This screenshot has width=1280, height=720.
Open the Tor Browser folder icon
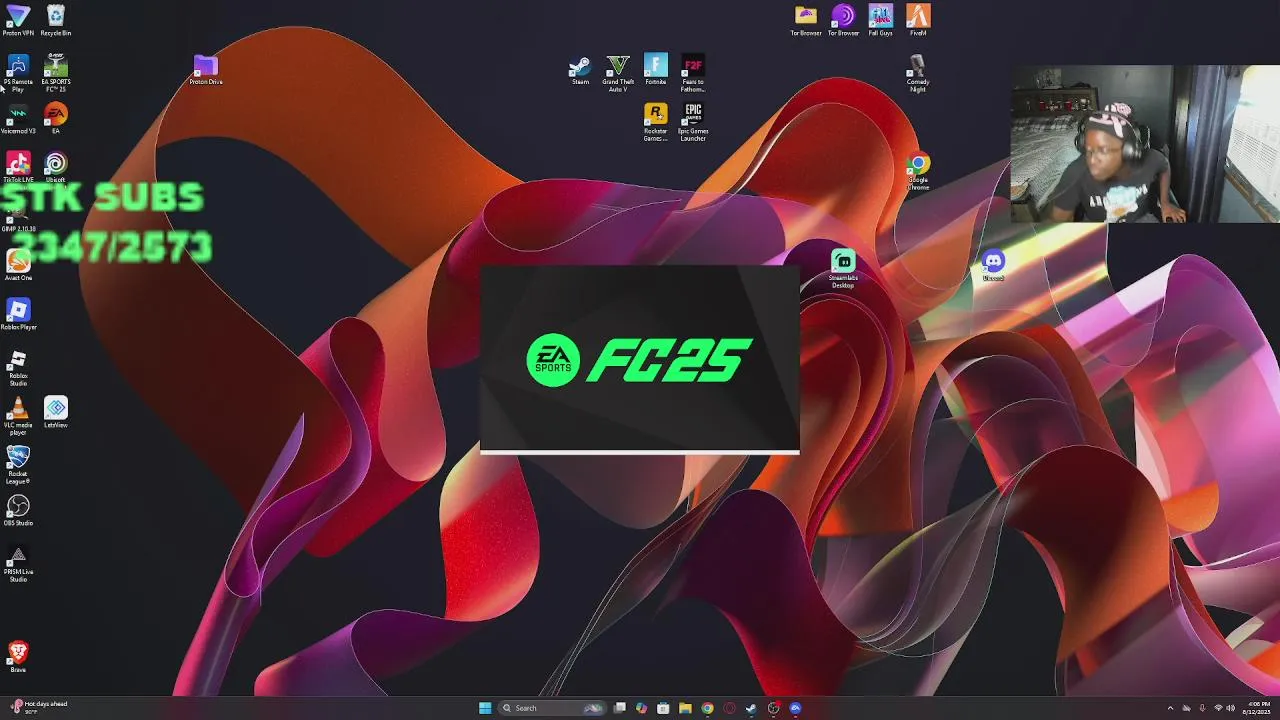(x=806, y=20)
